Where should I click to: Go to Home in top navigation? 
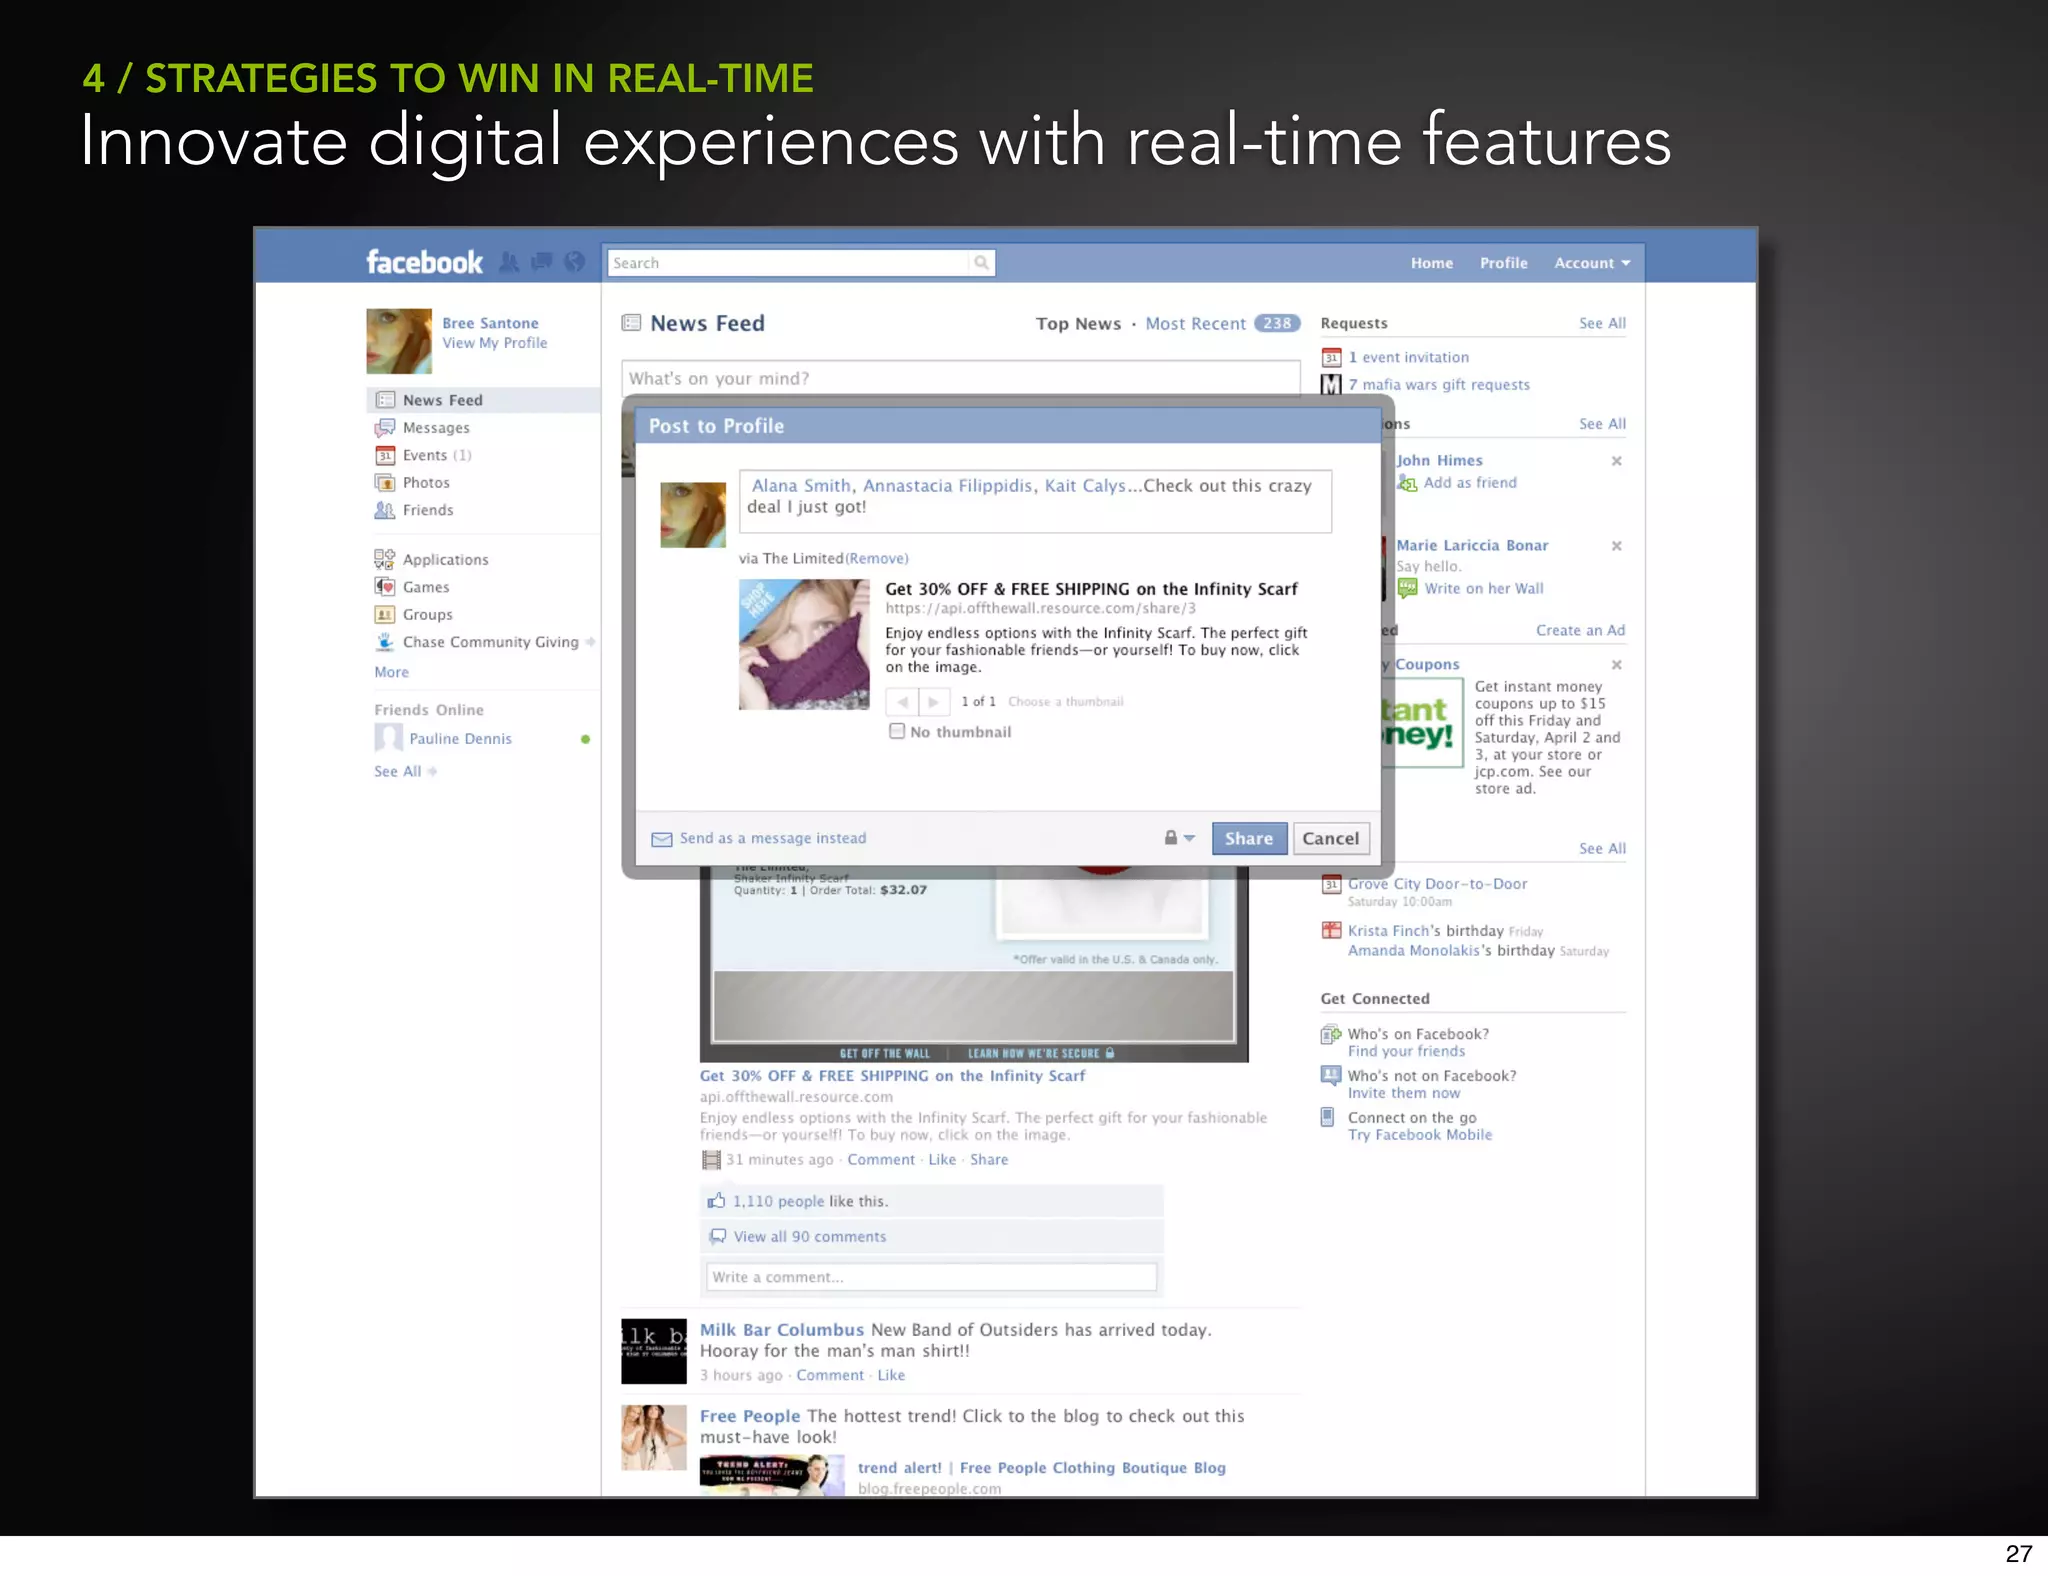(x=1432, y=263)
